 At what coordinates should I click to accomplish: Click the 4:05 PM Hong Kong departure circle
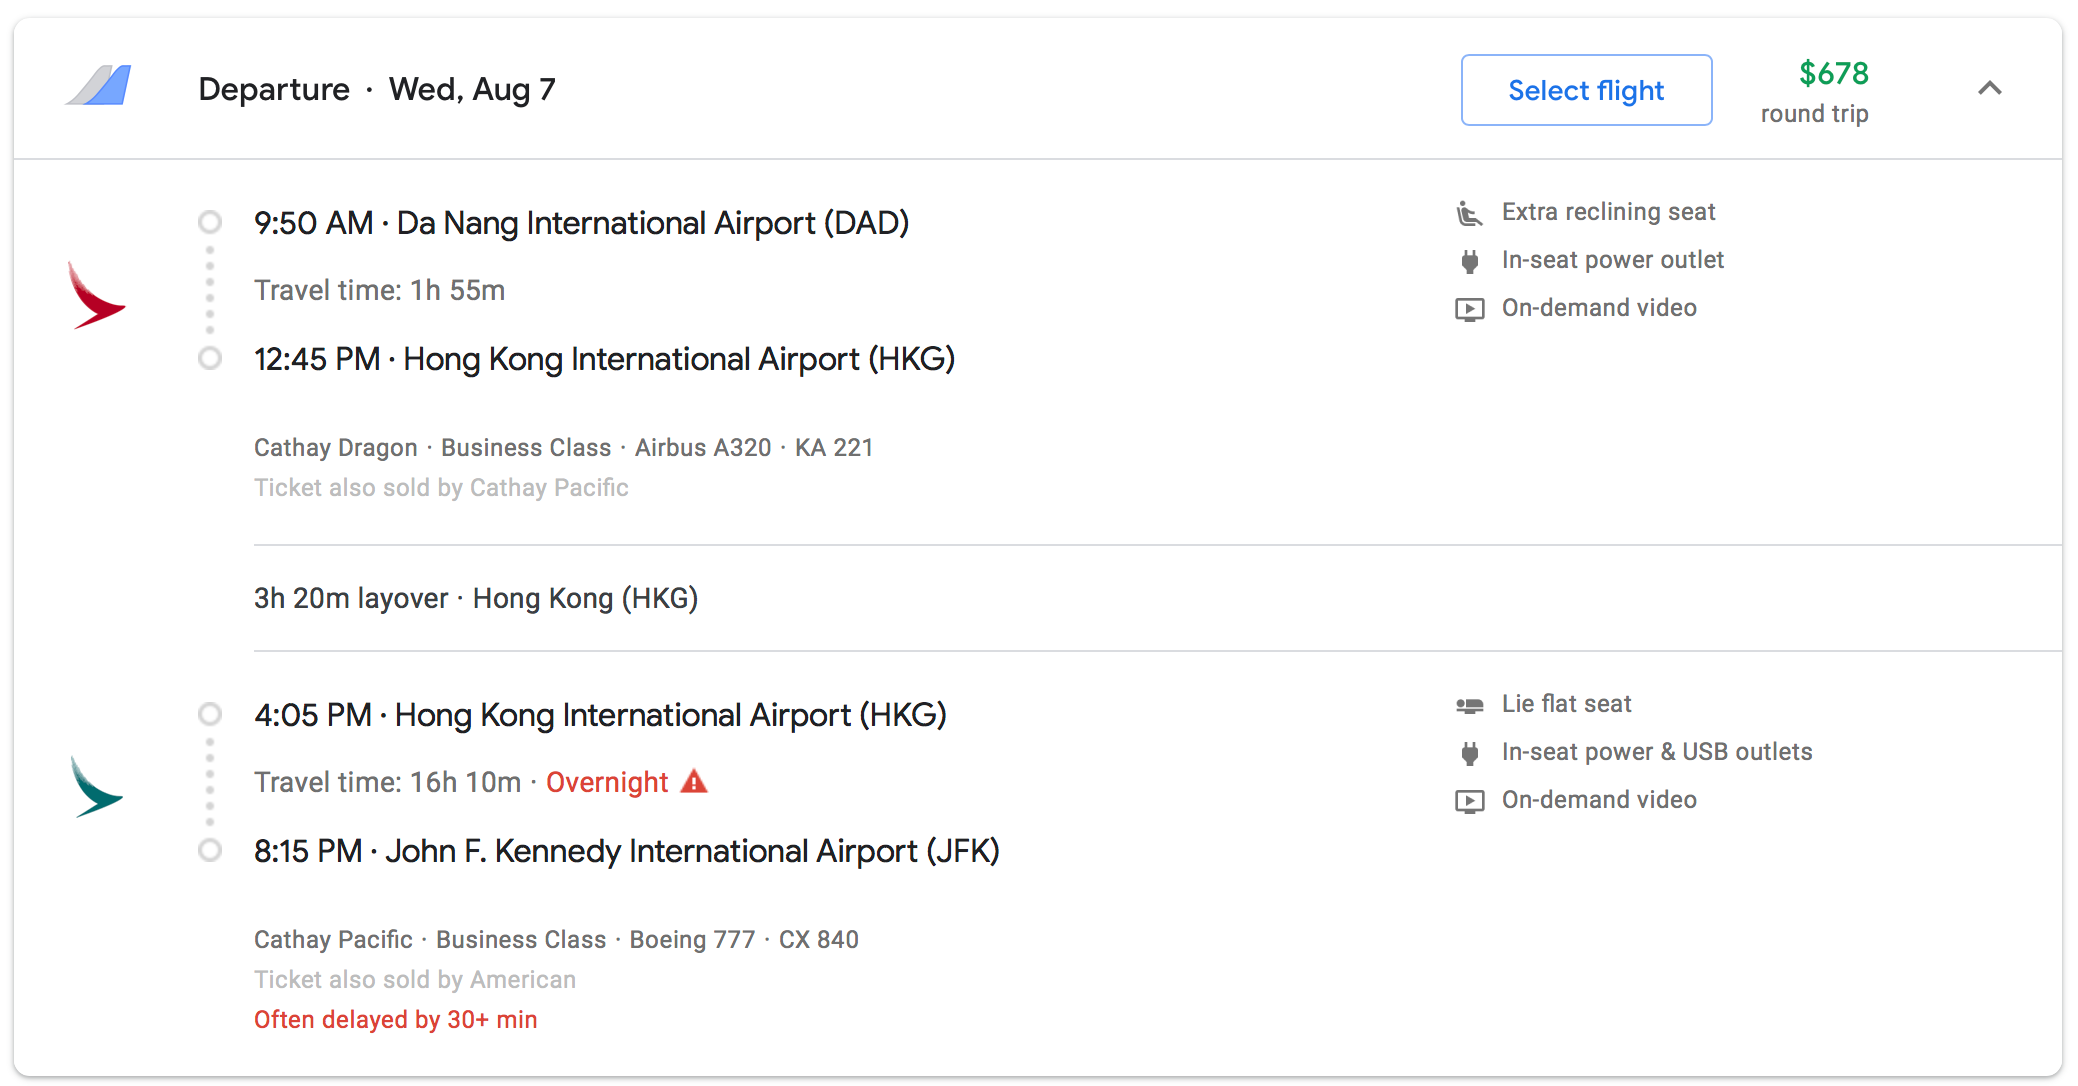pyautogui.click(x=210, y=713)
